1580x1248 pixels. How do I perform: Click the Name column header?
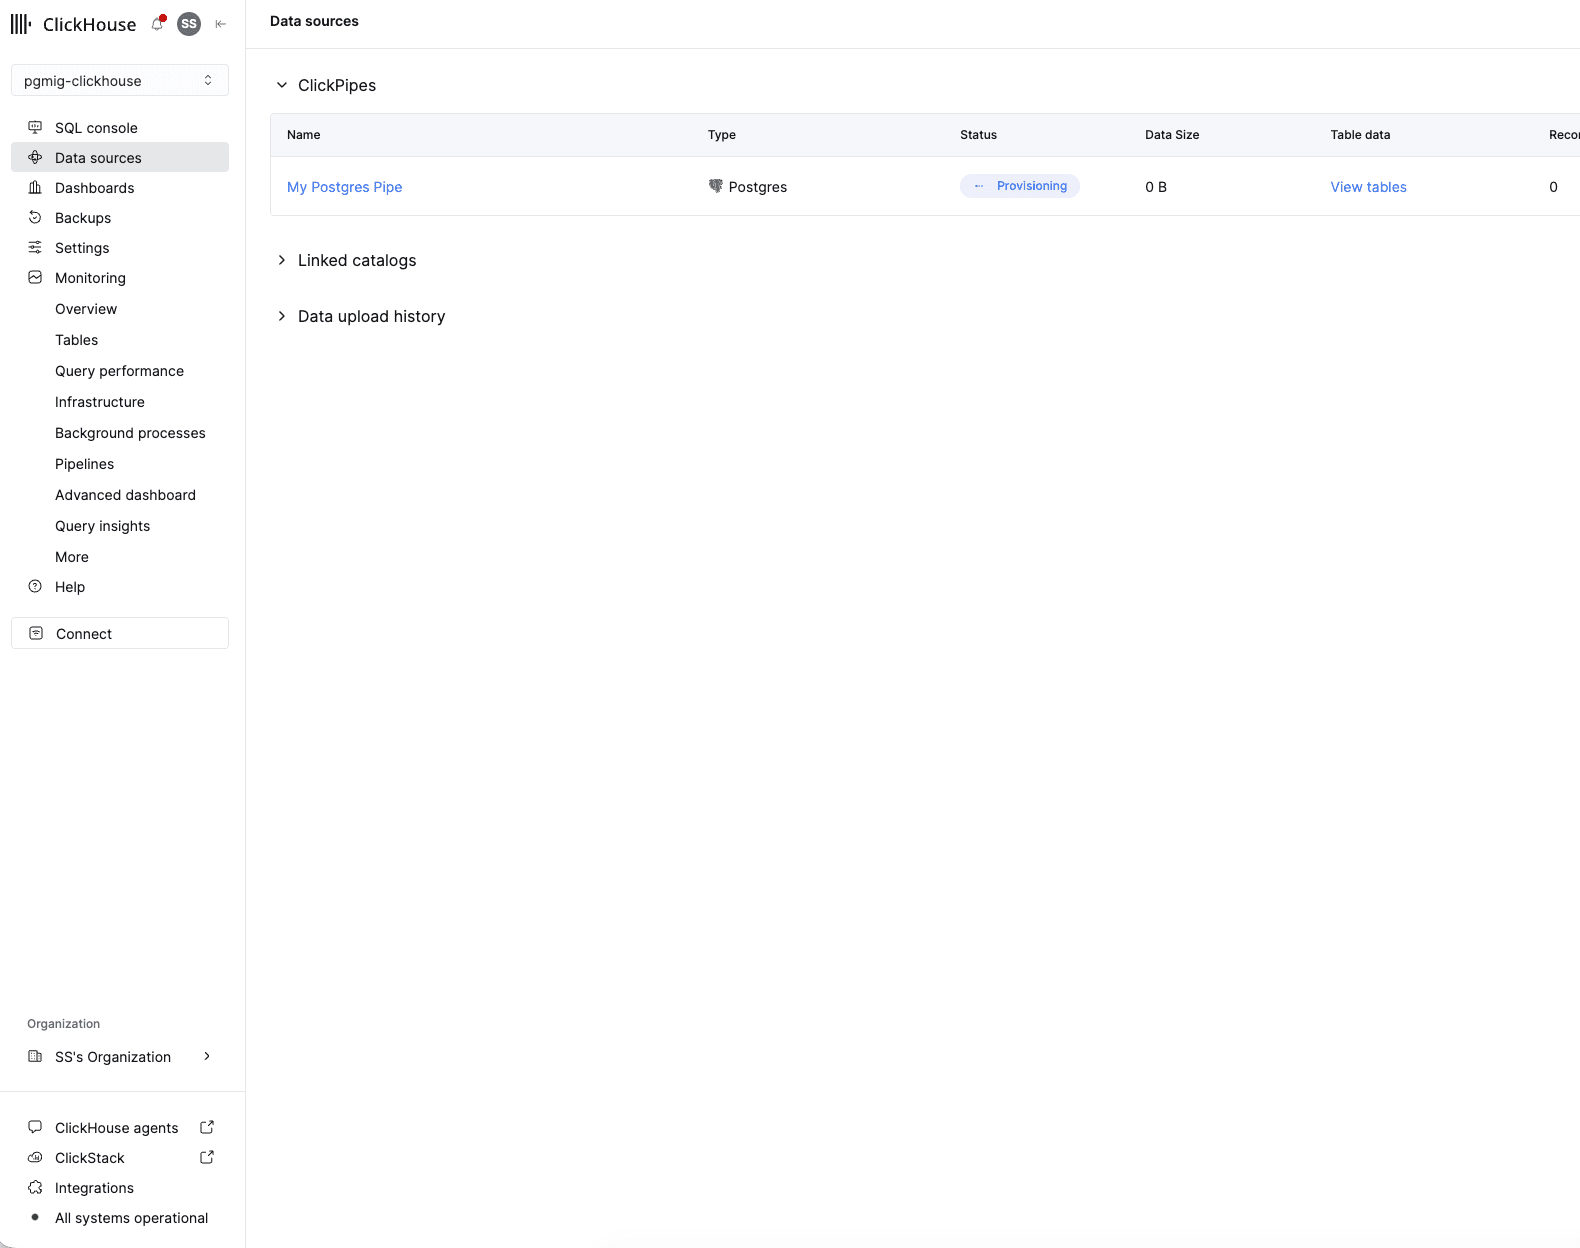pyautogui.click(x=304, y=135)
